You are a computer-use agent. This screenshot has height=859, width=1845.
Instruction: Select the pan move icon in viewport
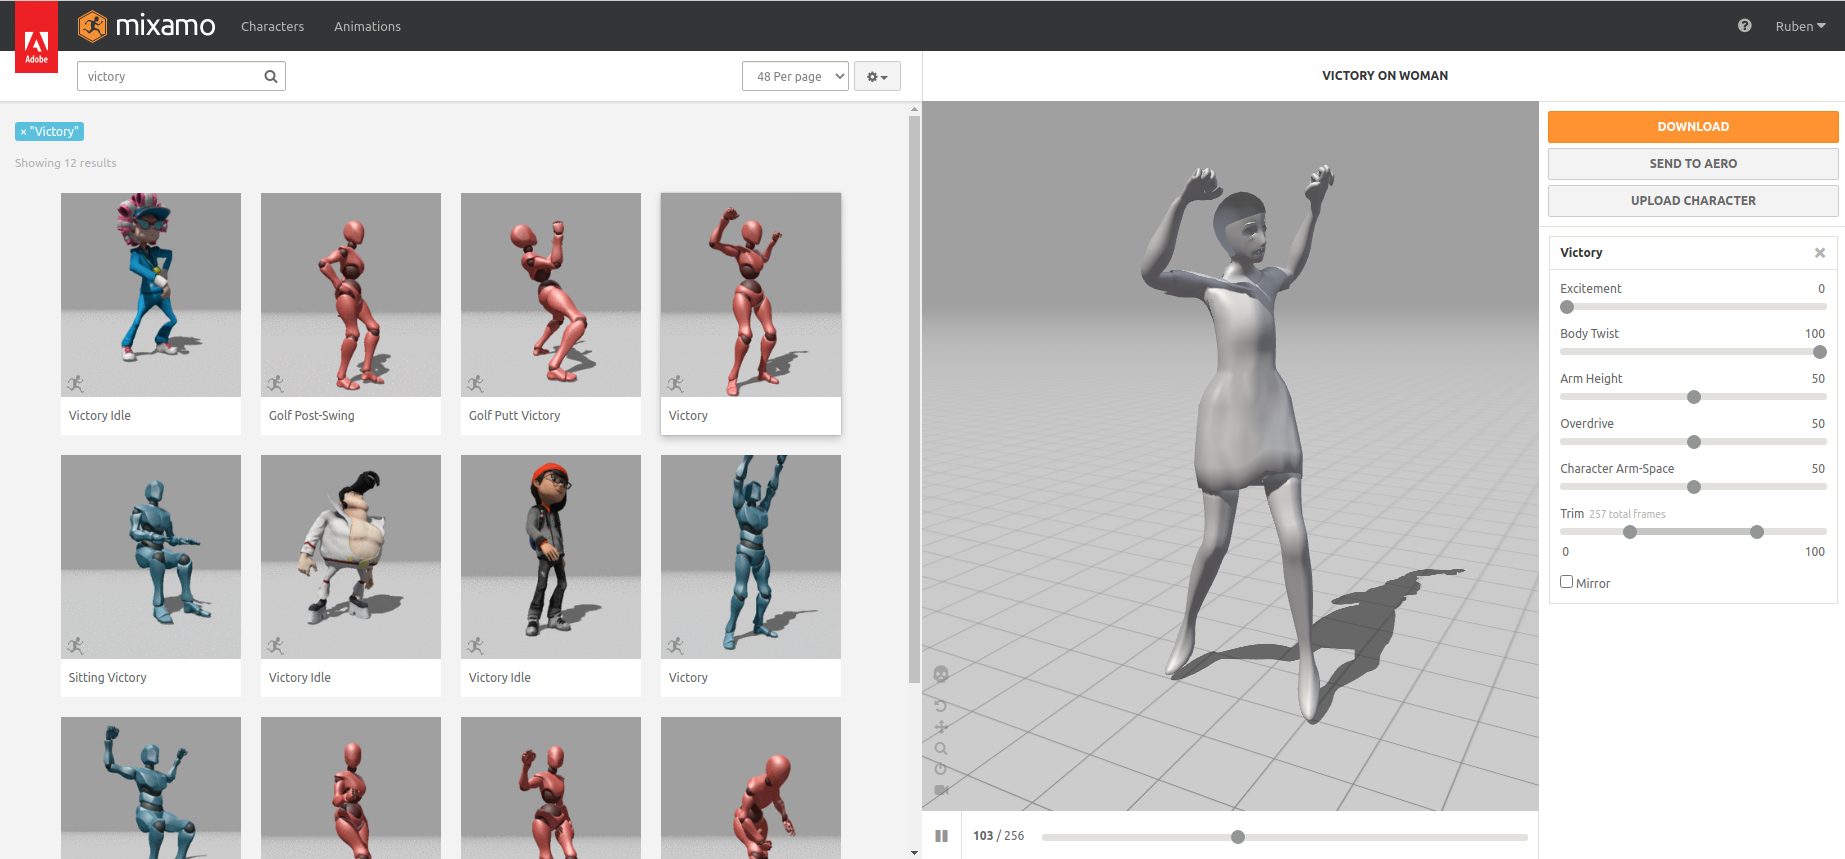pyautogui.click(x=941, y=727)
